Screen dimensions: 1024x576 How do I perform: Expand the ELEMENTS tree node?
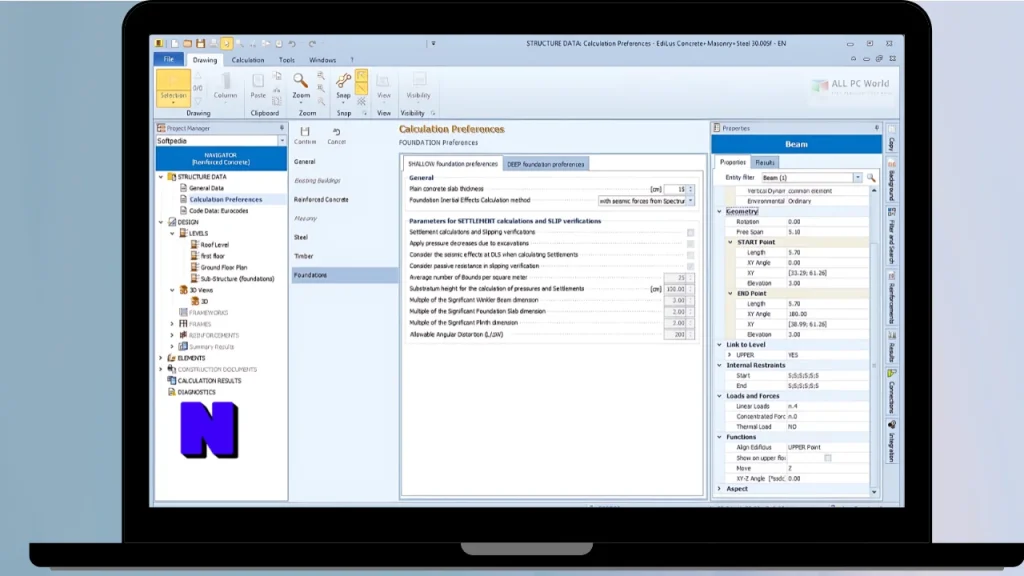point(161,358)
